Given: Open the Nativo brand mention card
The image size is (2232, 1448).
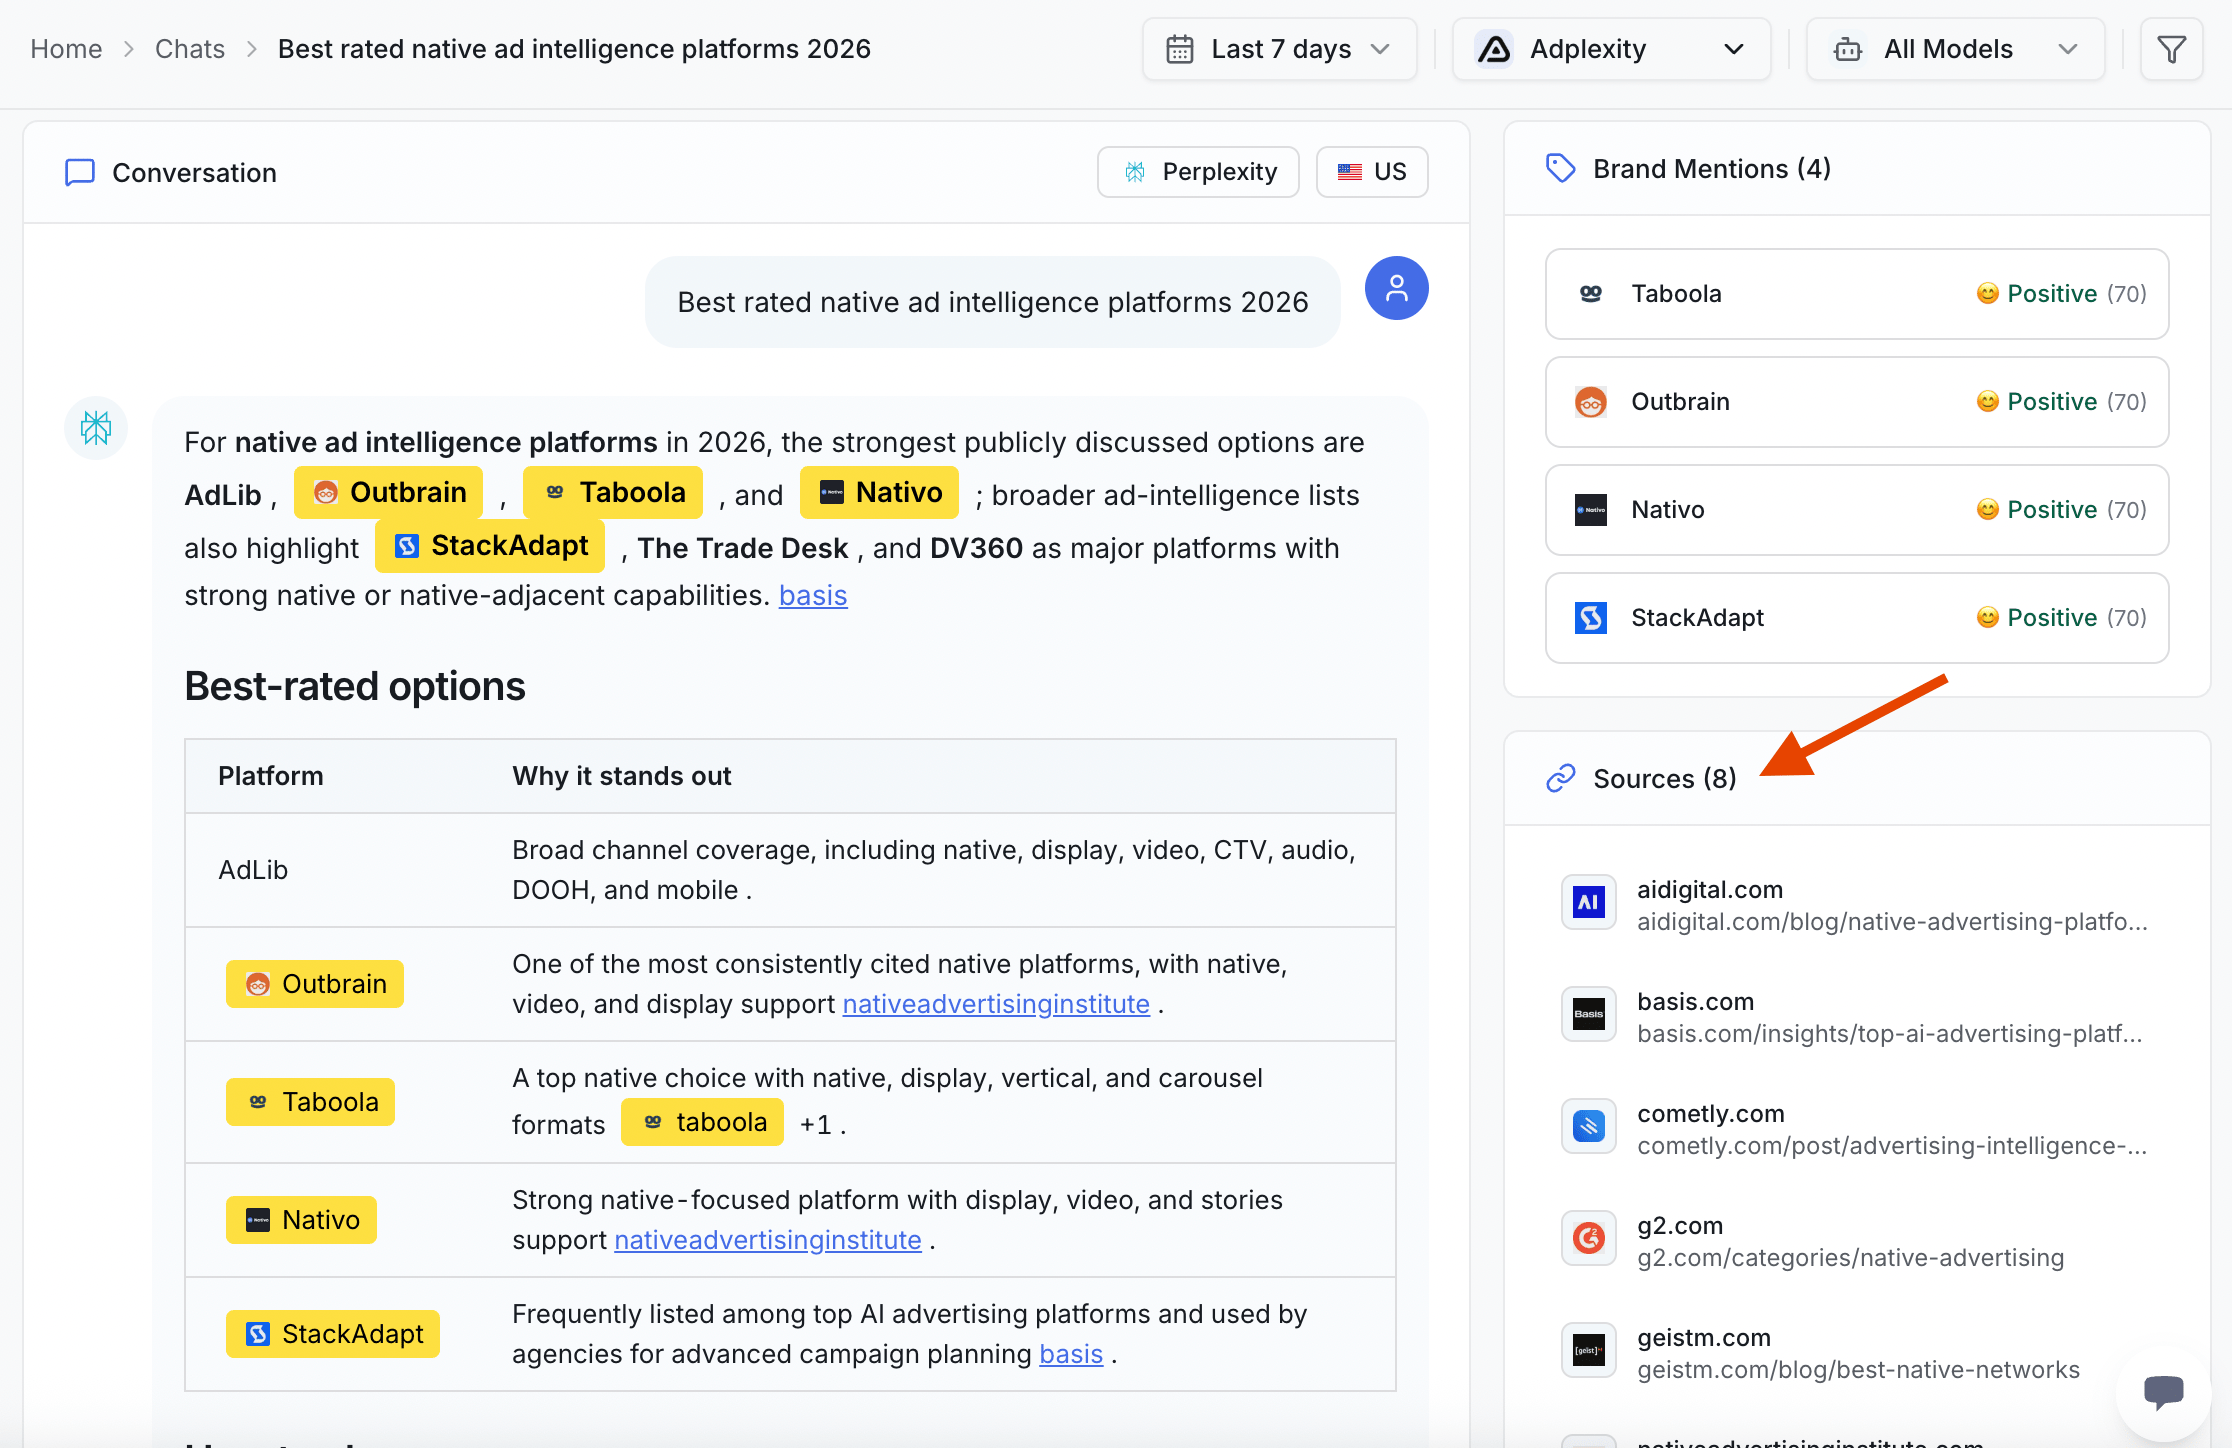Looking at the screenshot, I should click(1856, 510).
